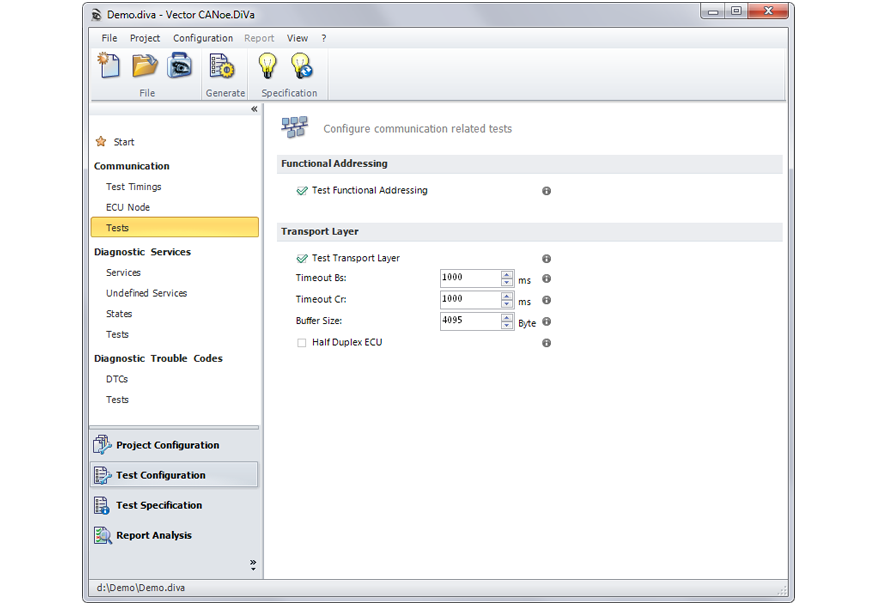Select ECU Node in navigation
The image size is (880, 605).
click(x=128, y=208)
